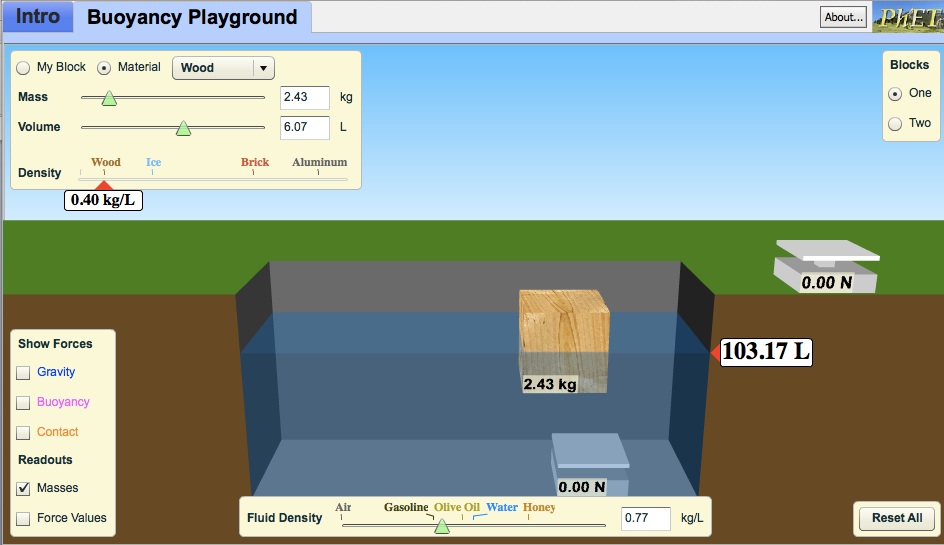Click the Reset All button
The width and height of the screenshot is (944, 545).
coord(897,518)
